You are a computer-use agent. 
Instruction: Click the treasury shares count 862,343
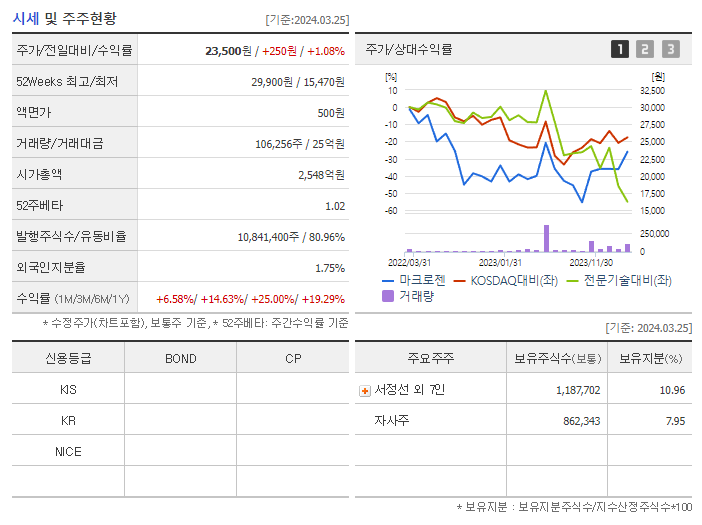tap(582, 421)
